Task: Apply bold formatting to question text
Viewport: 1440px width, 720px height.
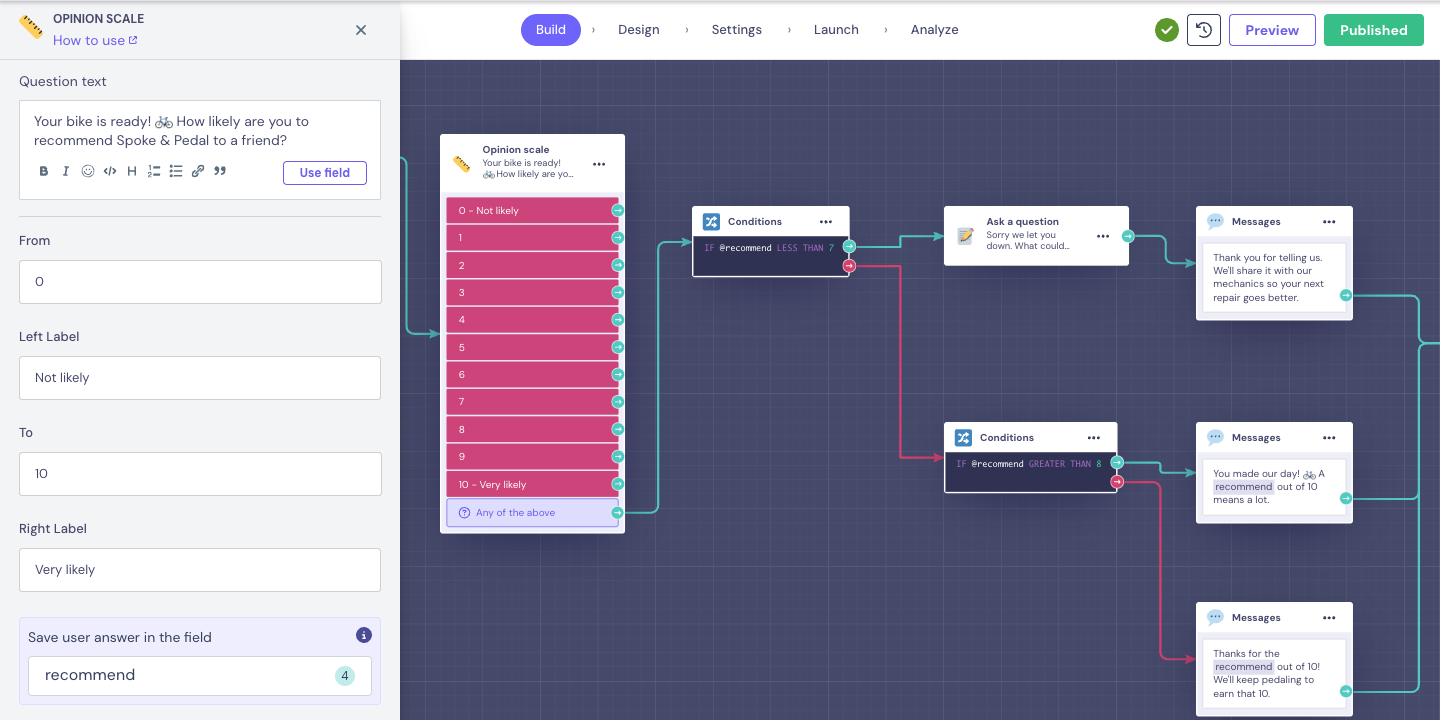Action: click(x=44, y=172)
